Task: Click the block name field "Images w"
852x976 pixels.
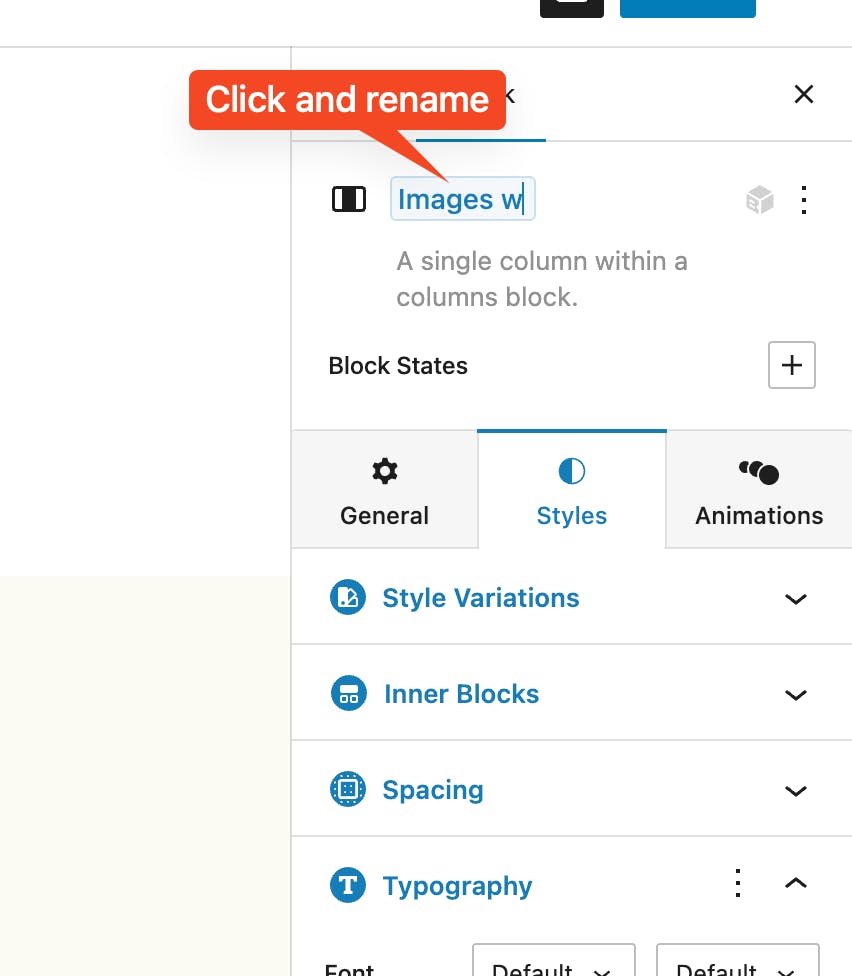Action: [462, 200]
